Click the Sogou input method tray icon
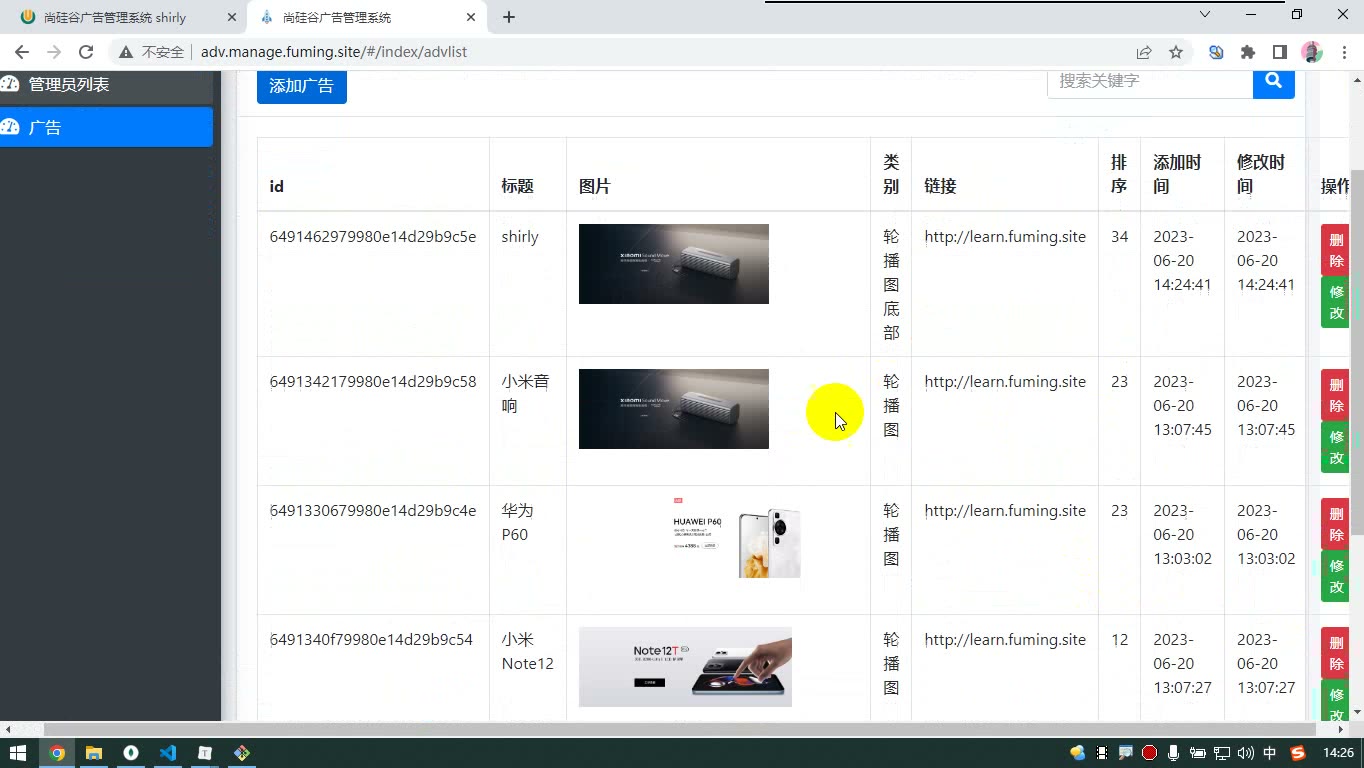 pos(1298,753)
